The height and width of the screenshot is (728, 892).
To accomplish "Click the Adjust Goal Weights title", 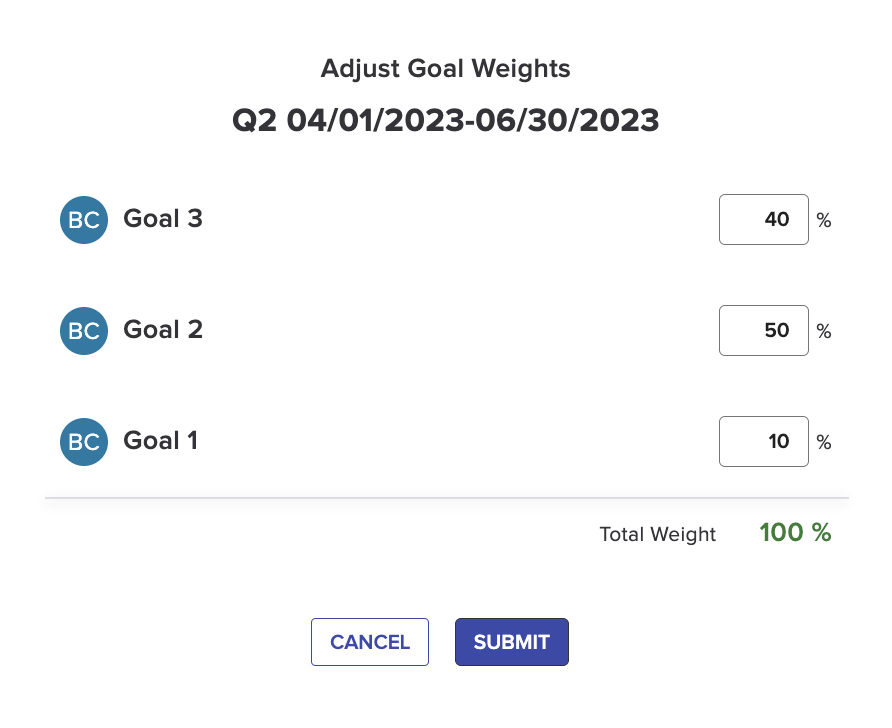I will pyautogui.click(x=445, y=69).
